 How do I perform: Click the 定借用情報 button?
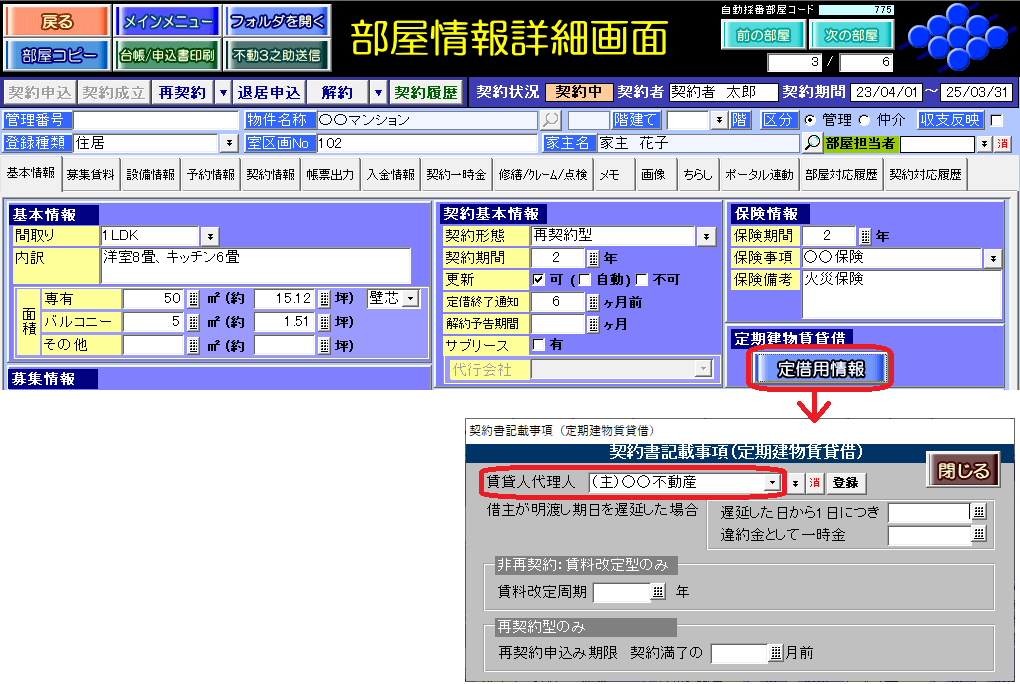click(x=820, y=368)
